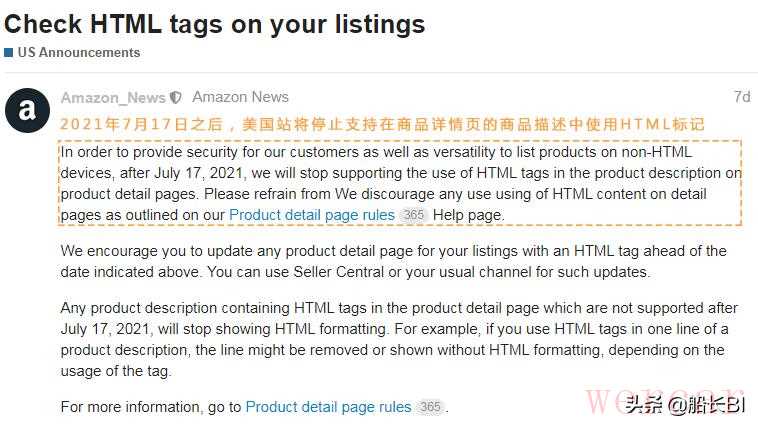The image size is (758, 427).
Task: Click the "Amazon News" user title
Action: (240, 97)
